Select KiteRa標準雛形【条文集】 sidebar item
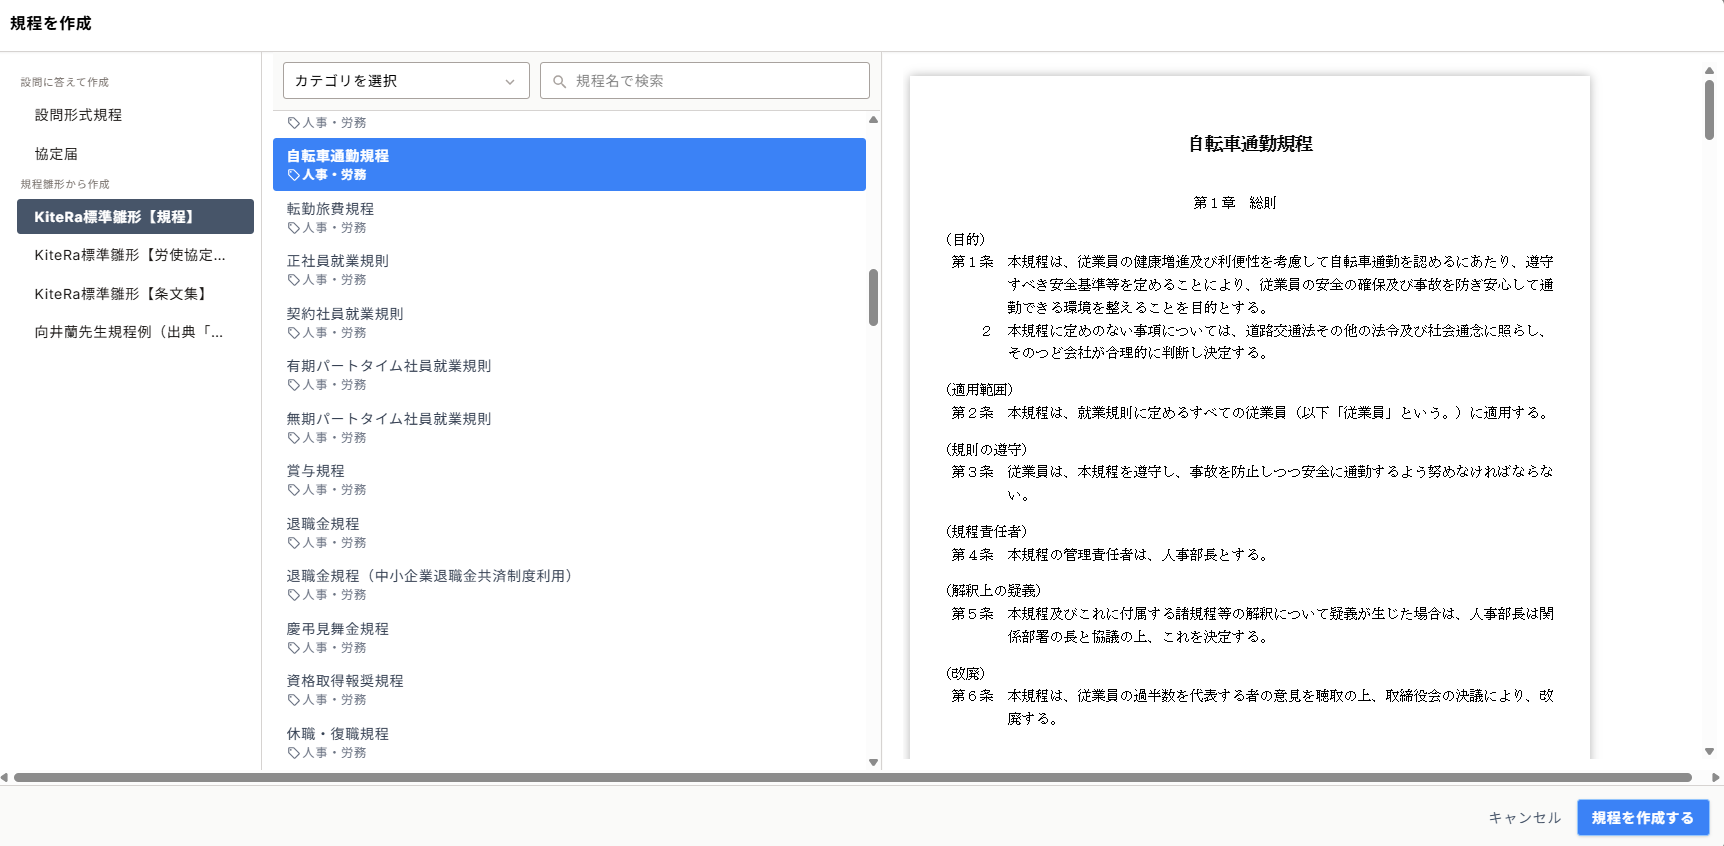Viewport: 1724px width, 846px height. pyautogui.click(x=135, y=294)
